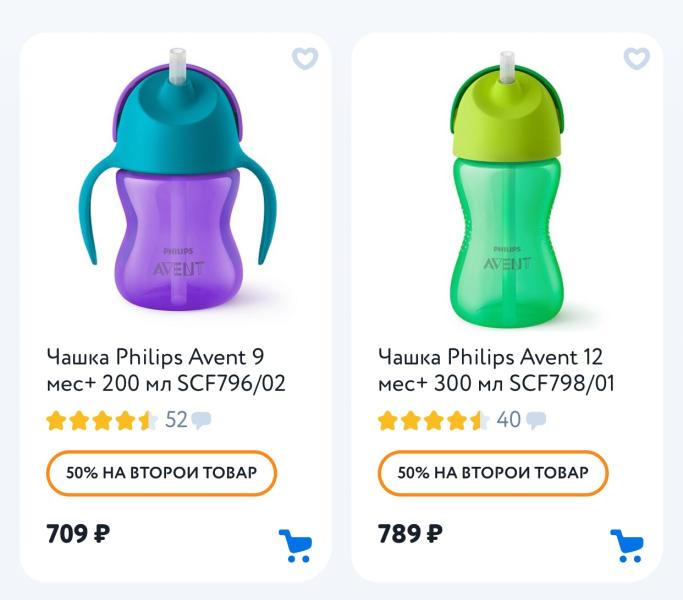
Task: Click star rating of SCF798/01 cup
Action: coord(434,420)
